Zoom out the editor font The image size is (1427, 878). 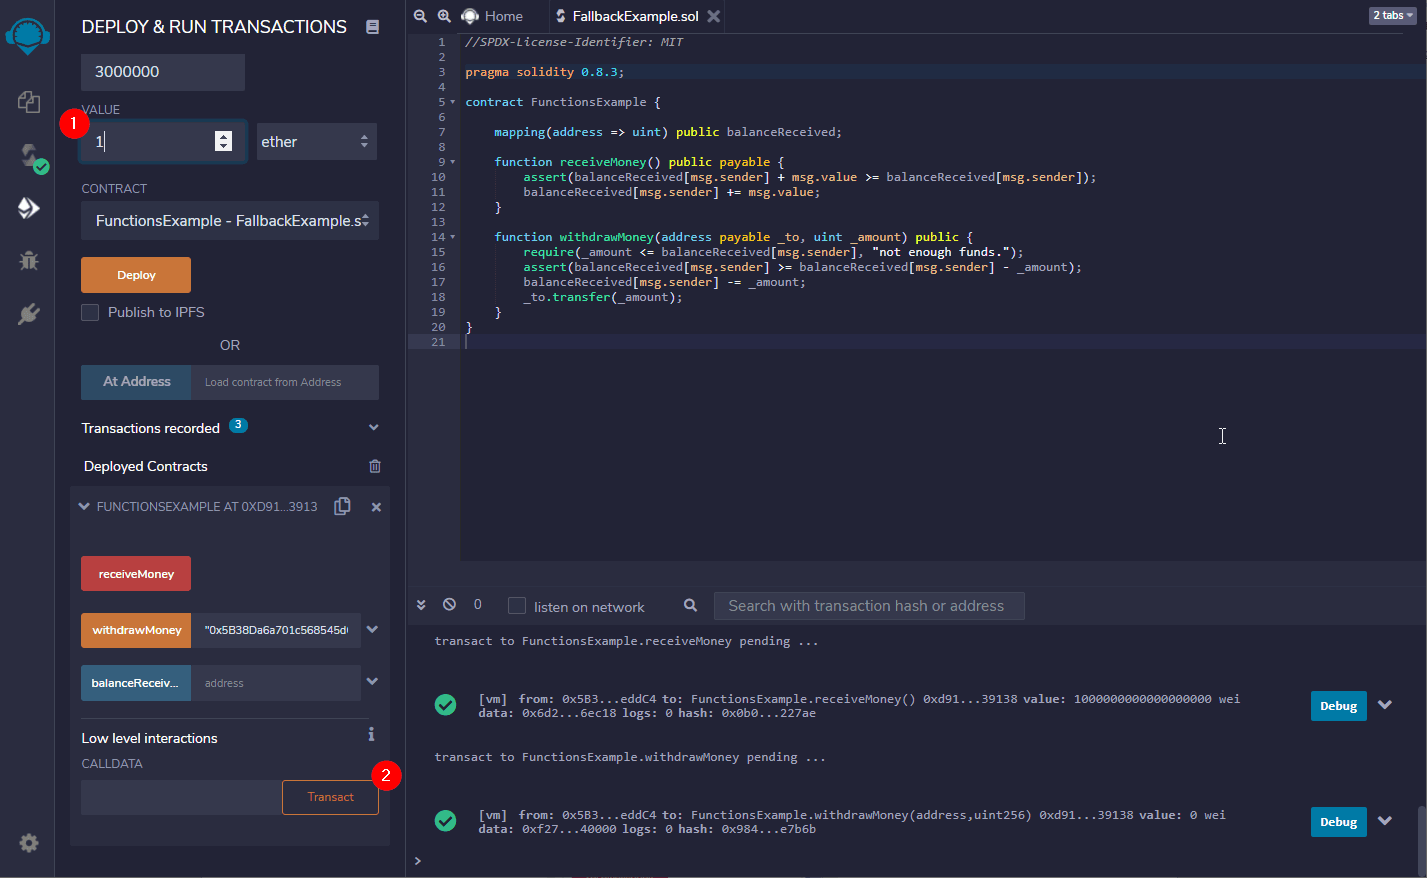(420, 16)
